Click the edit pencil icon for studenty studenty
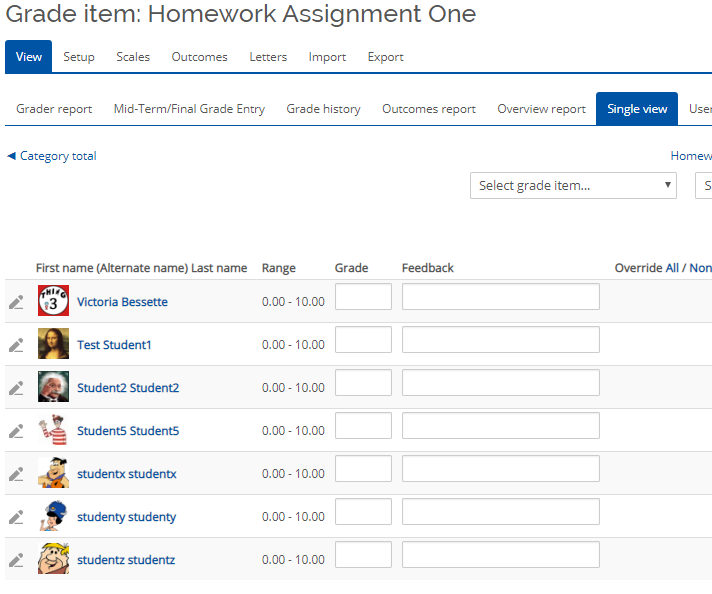The image size is (712, 594). point(16,517)
